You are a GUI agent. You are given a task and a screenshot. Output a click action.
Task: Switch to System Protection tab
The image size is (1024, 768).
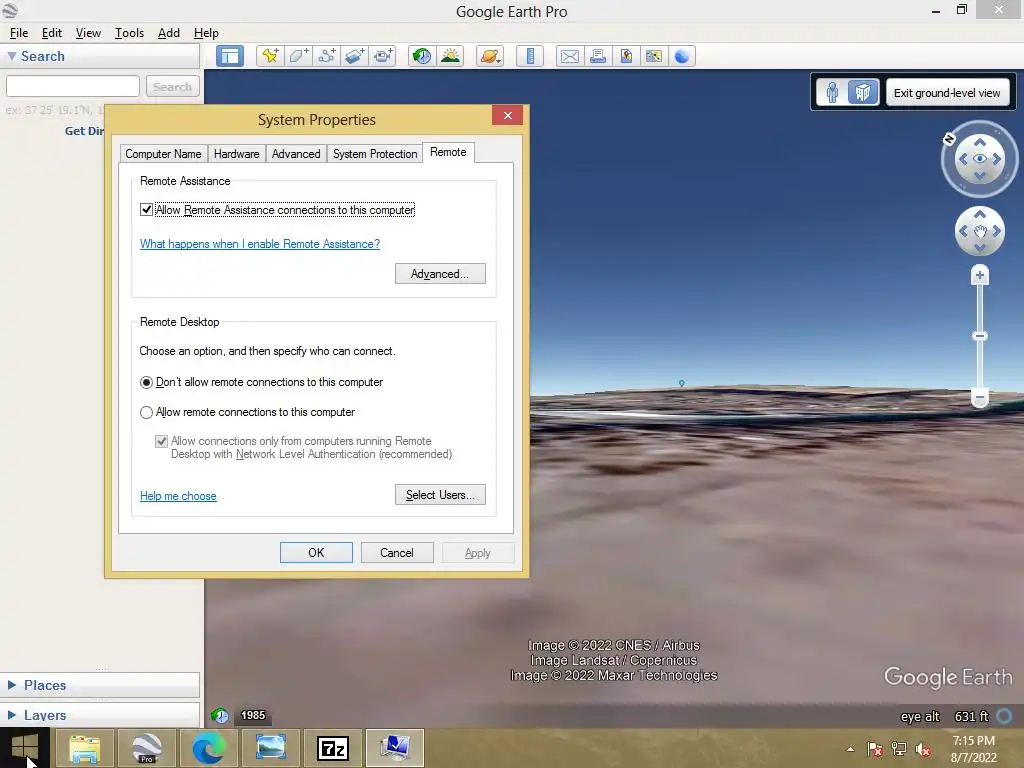coord(375,154)
